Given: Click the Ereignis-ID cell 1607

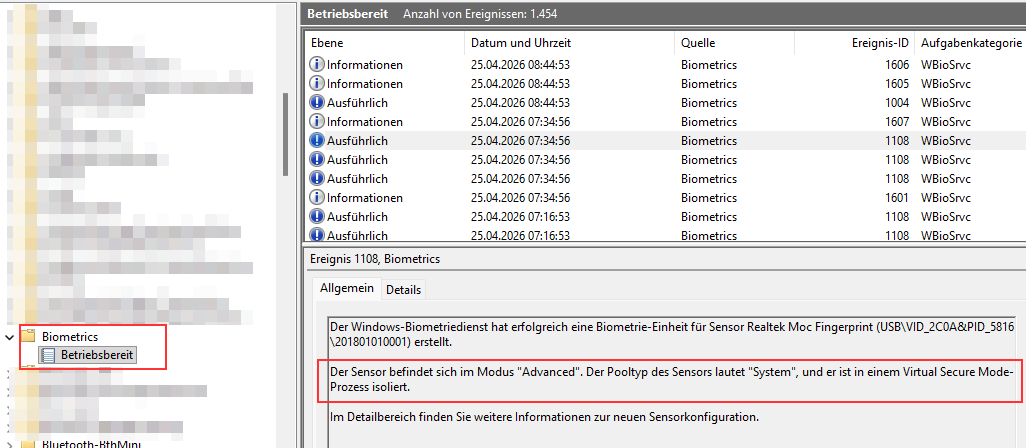Looking at the screenshot, I should (897, 122).
